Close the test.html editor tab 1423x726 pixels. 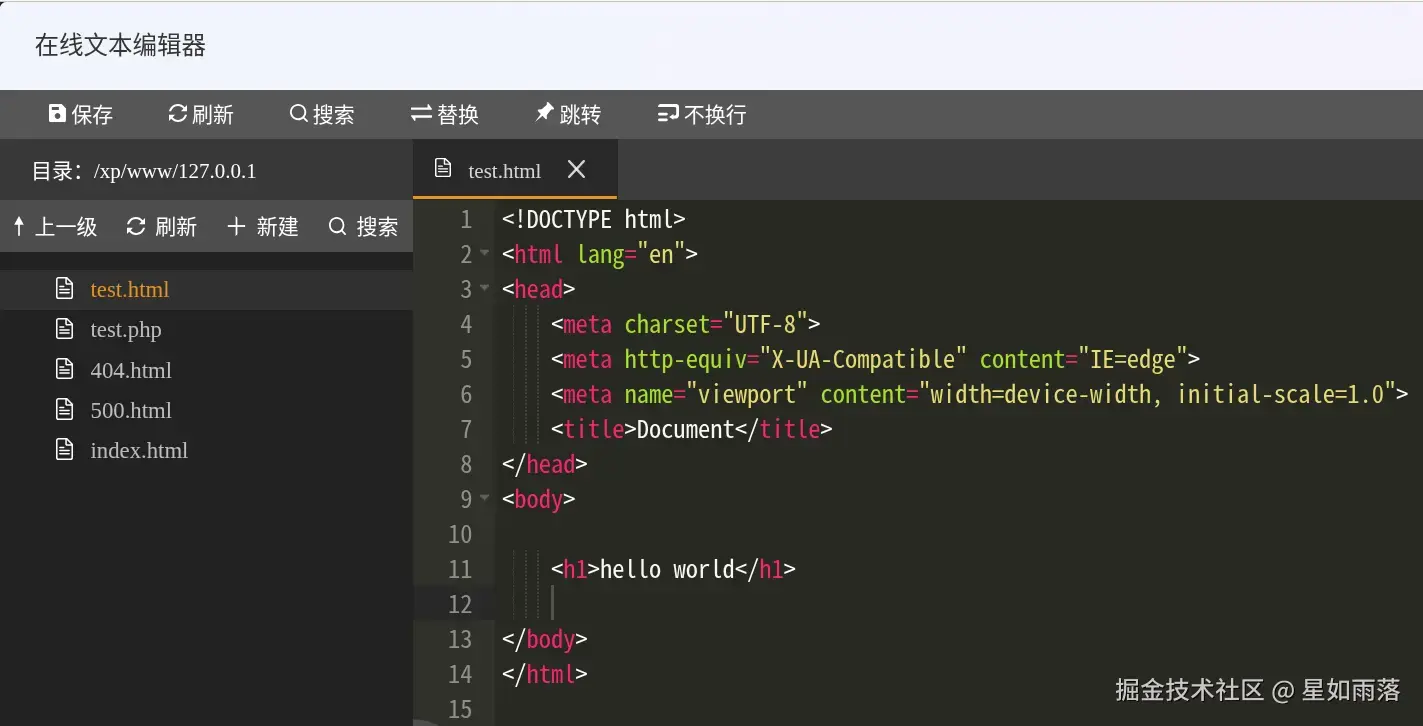click(x=576, y=169)
